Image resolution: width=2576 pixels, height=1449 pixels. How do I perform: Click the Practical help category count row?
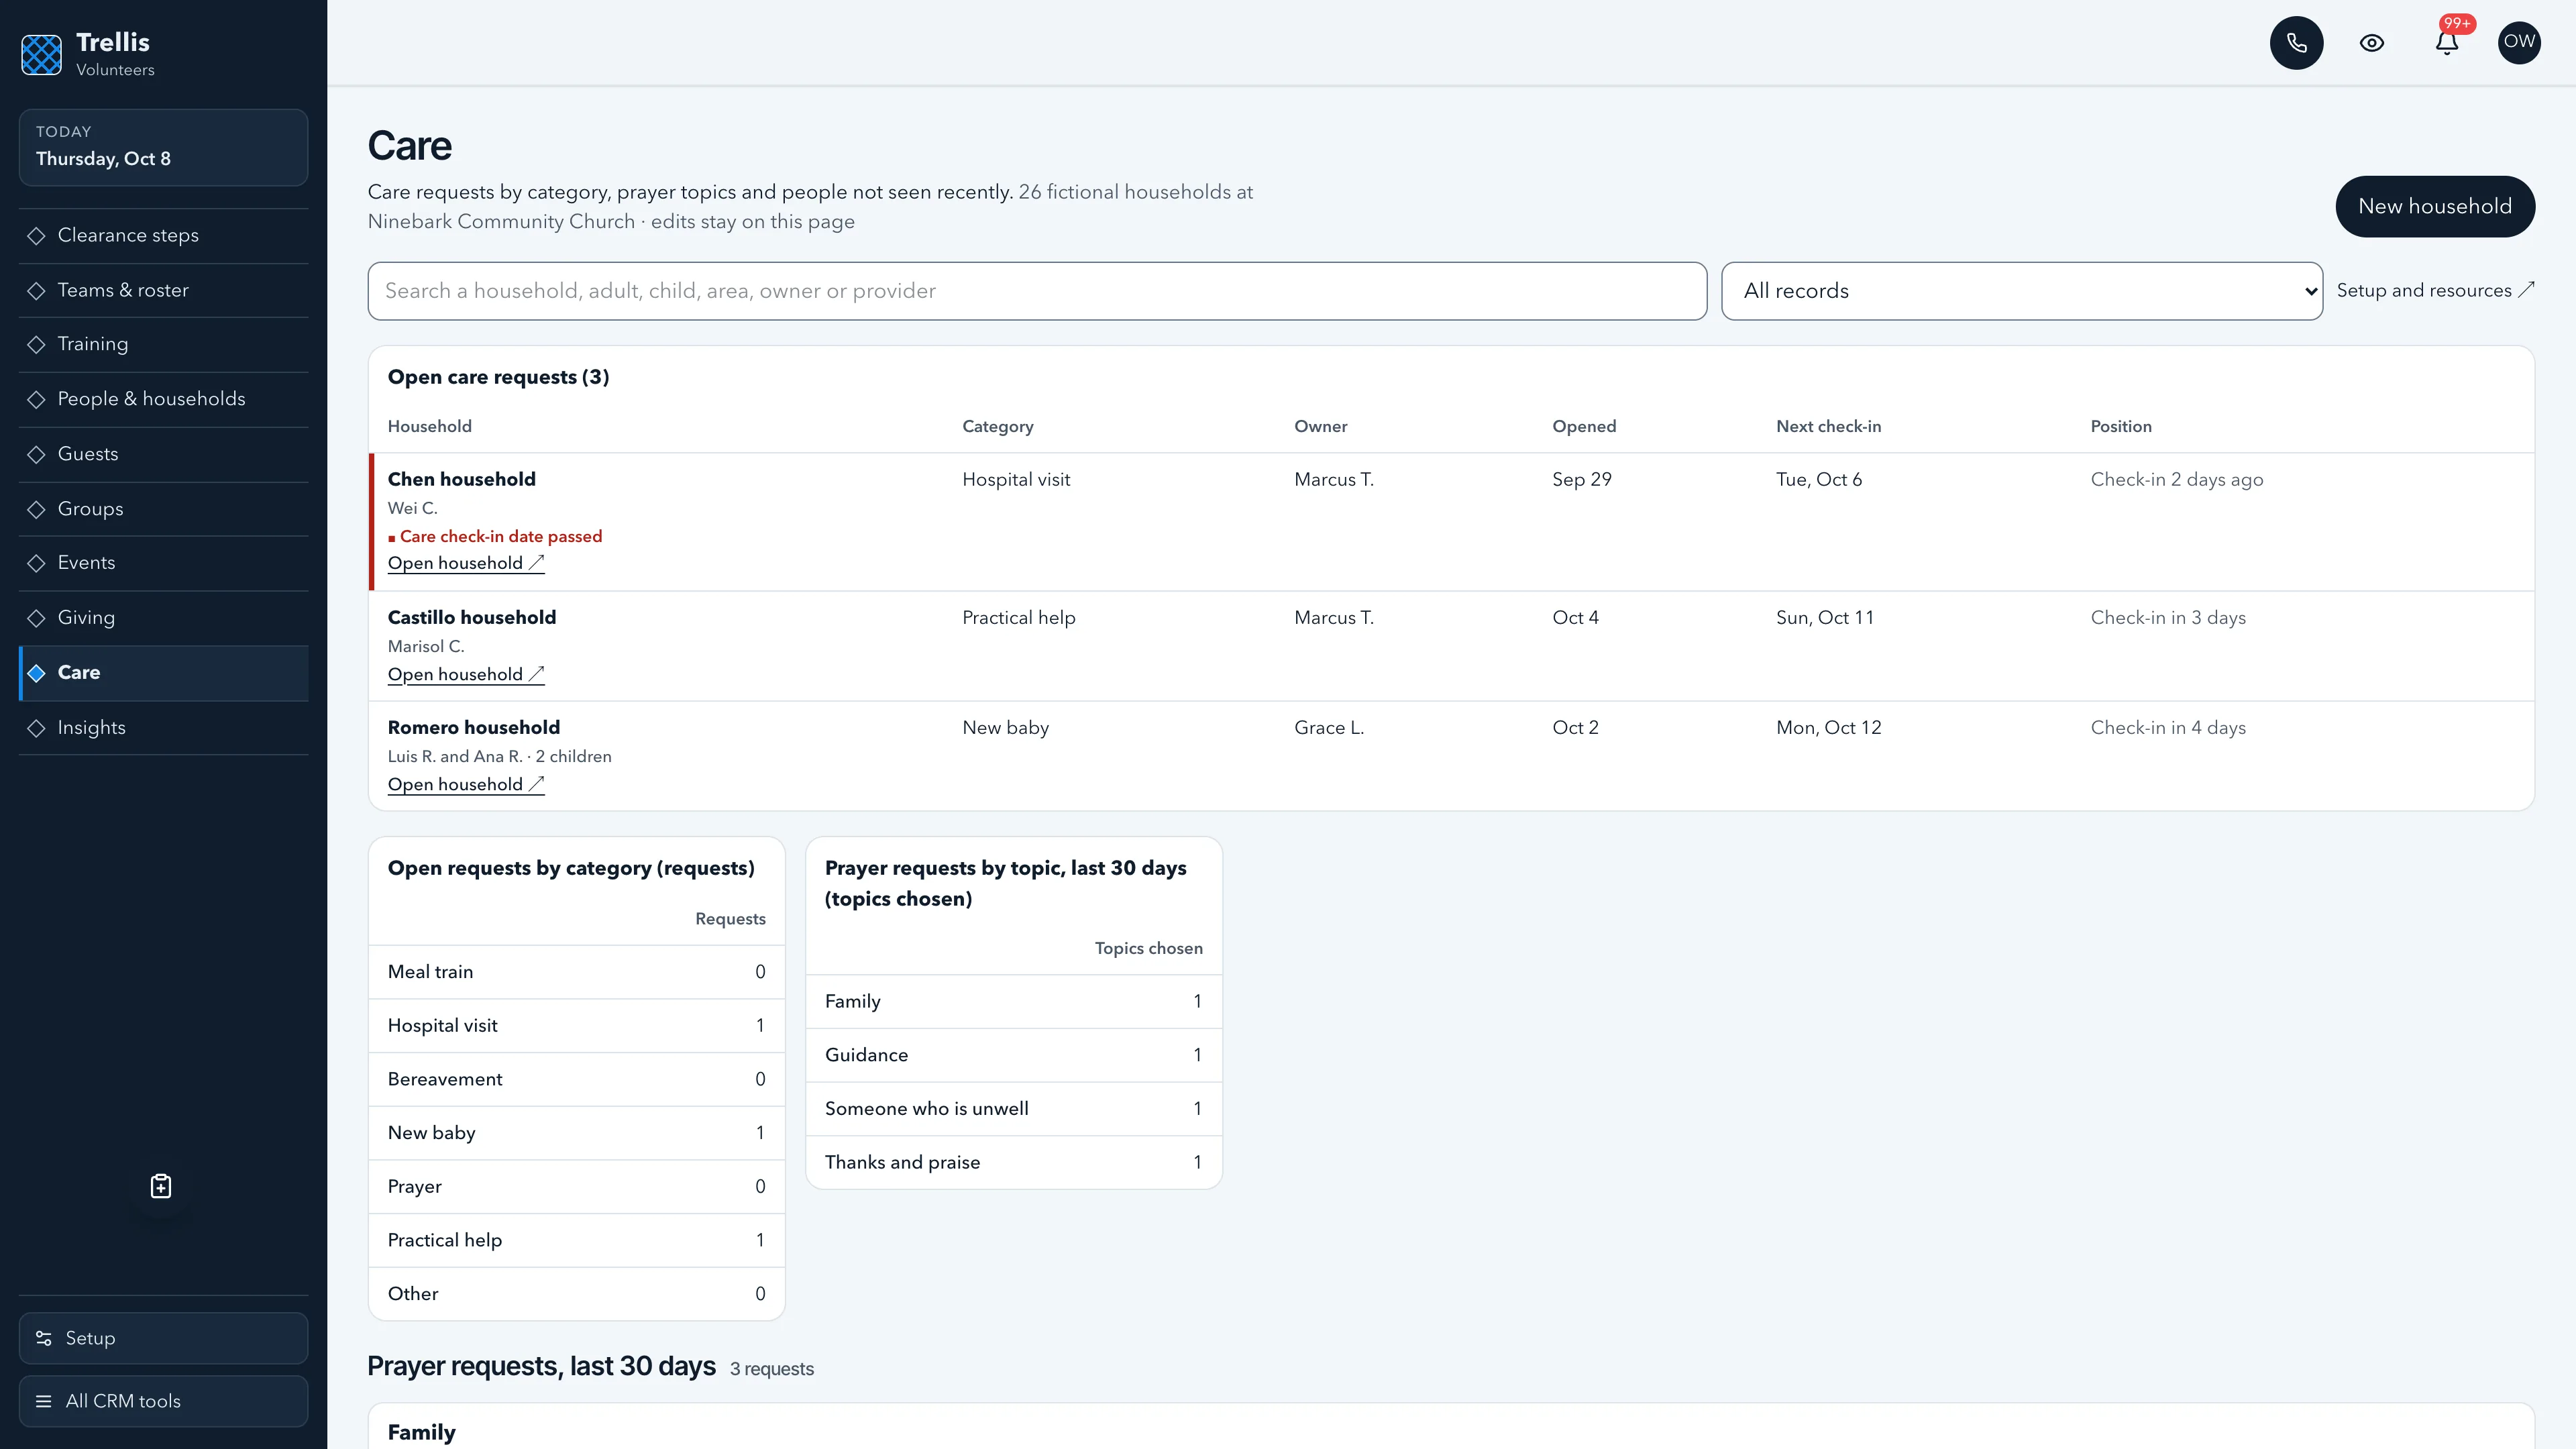pos(576,1240)
